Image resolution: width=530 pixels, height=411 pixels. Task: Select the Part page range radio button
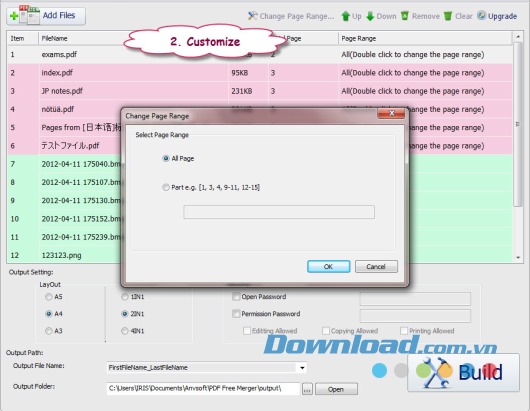[x=166, y=187]
